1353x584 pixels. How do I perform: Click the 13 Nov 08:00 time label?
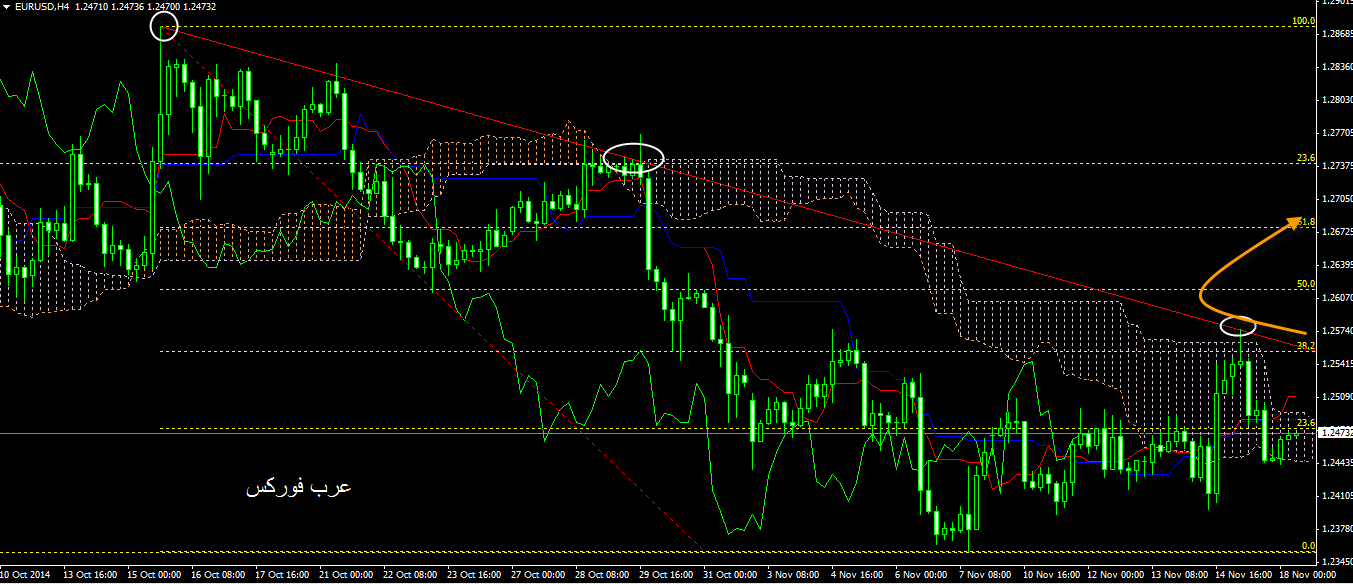point(1180,576)
